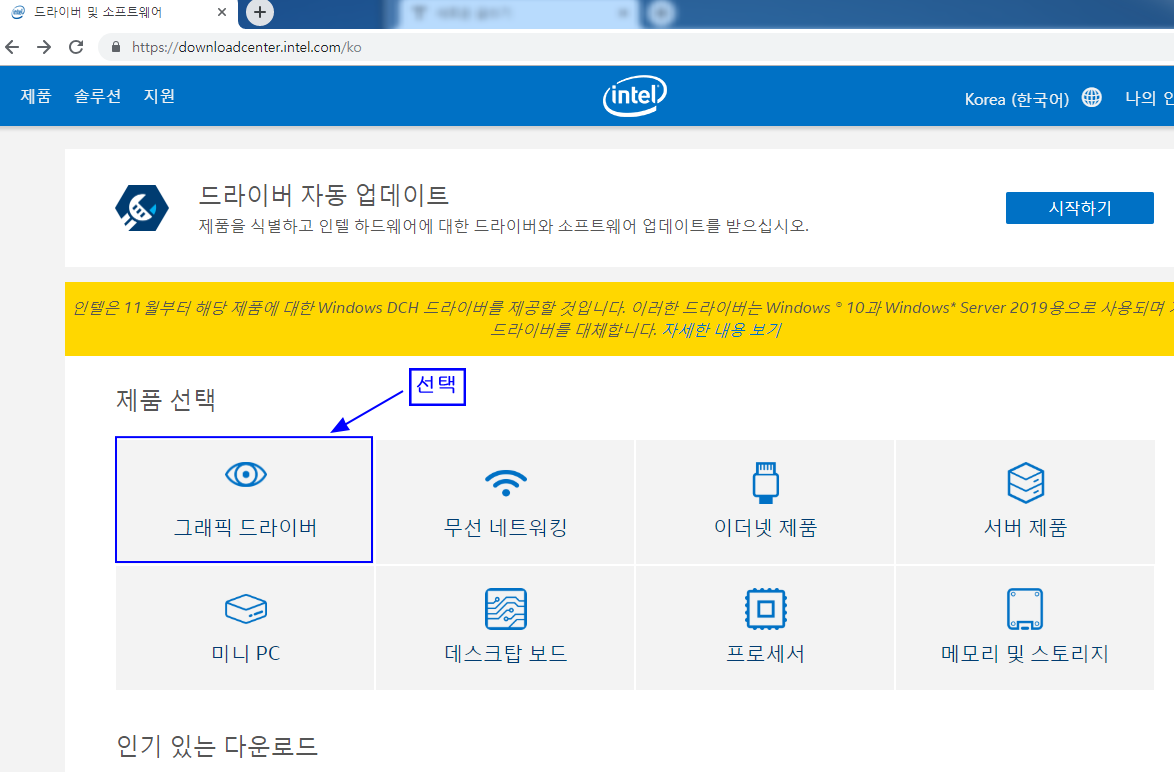Click the Mini PC box icon

click(246, 609)
